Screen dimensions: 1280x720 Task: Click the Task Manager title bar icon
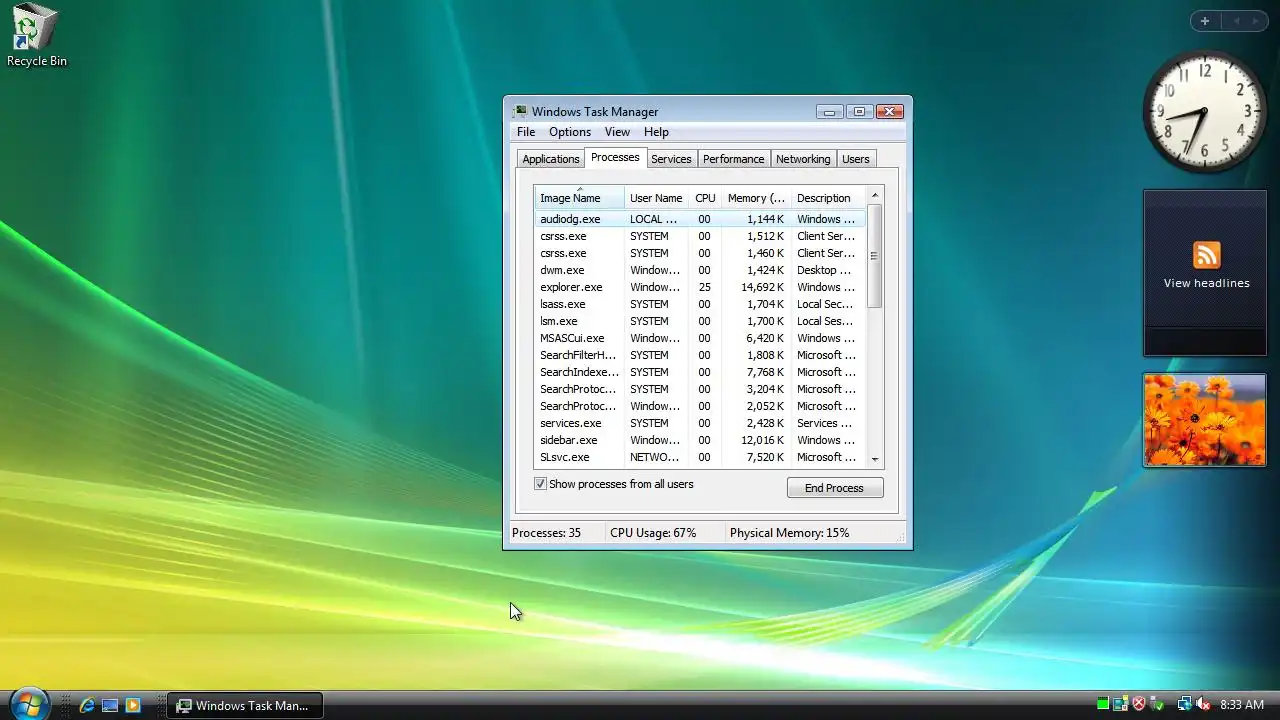[520, 112]
